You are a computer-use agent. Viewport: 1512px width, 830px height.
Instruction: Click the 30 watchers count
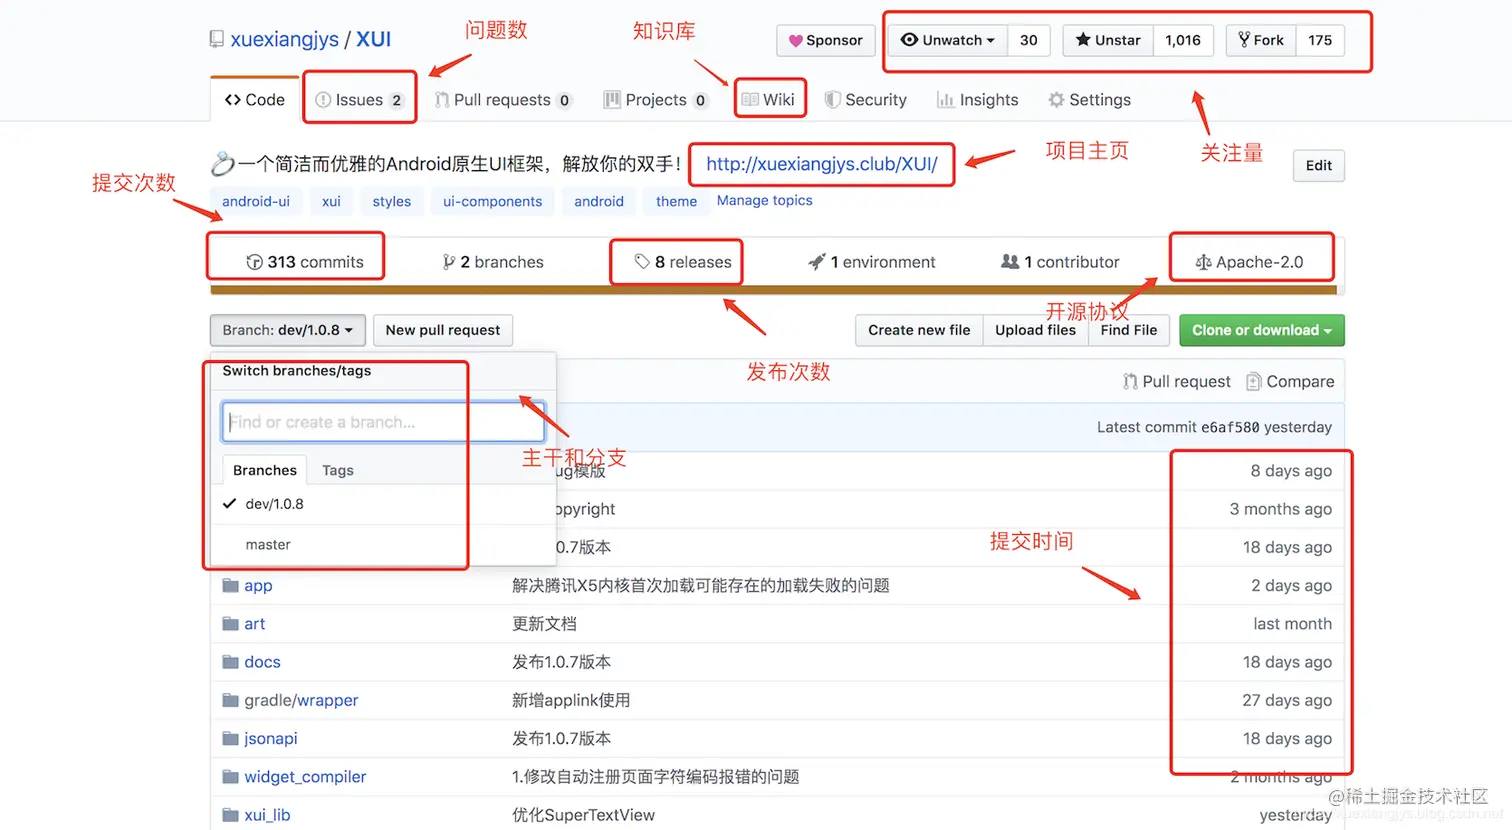click(1029, 40)
